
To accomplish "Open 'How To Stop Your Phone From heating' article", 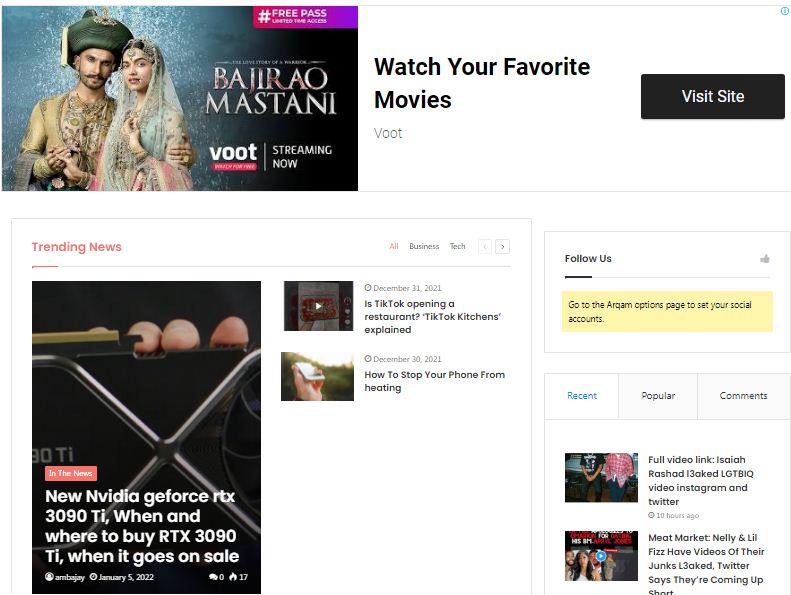I will [x=434, y=381].
